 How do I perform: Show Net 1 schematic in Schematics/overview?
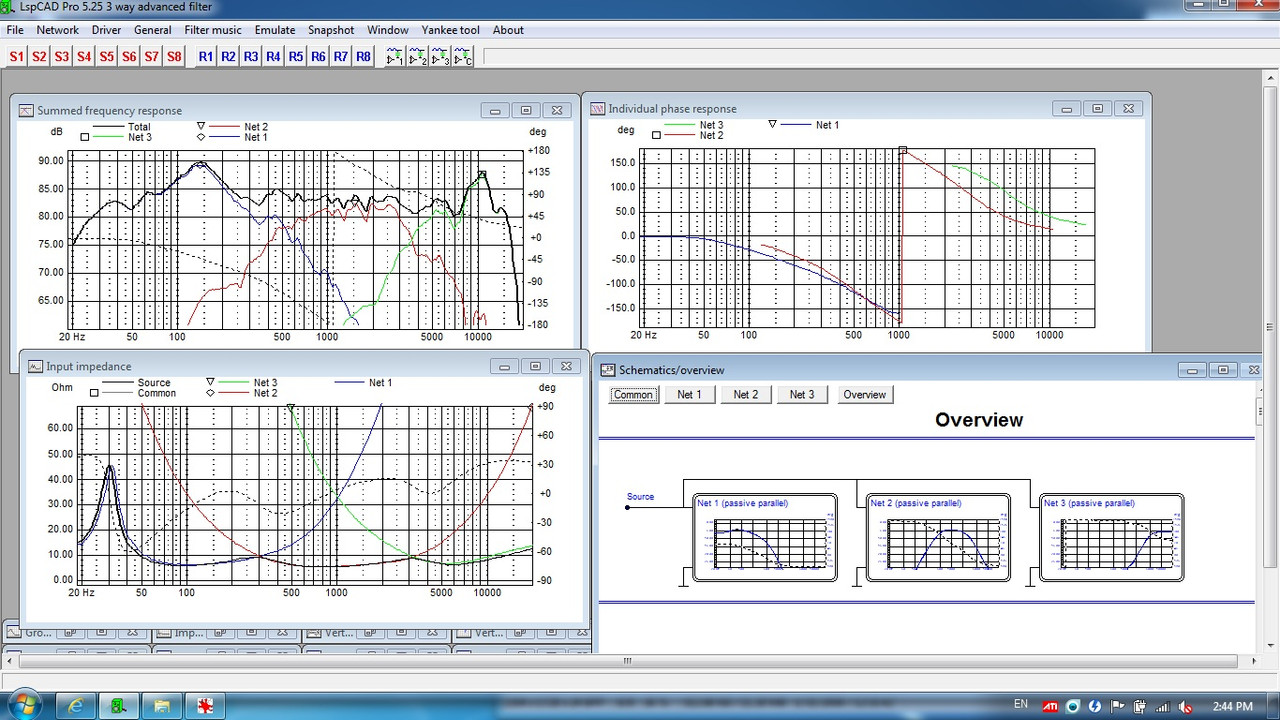point(689,395)
